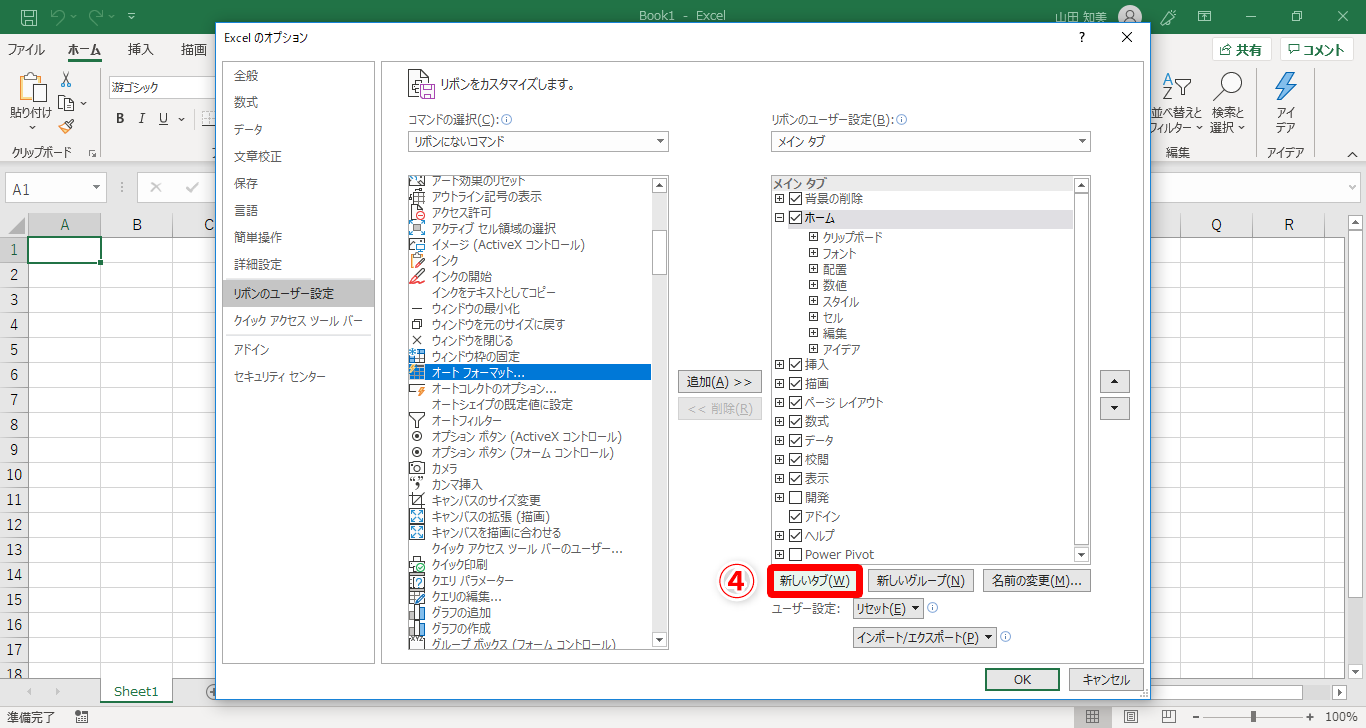Open the 挿入 ribbon tab
The width and height of the screenshot is (1366, 728).
pyautogui.click(x=141, y=50)
